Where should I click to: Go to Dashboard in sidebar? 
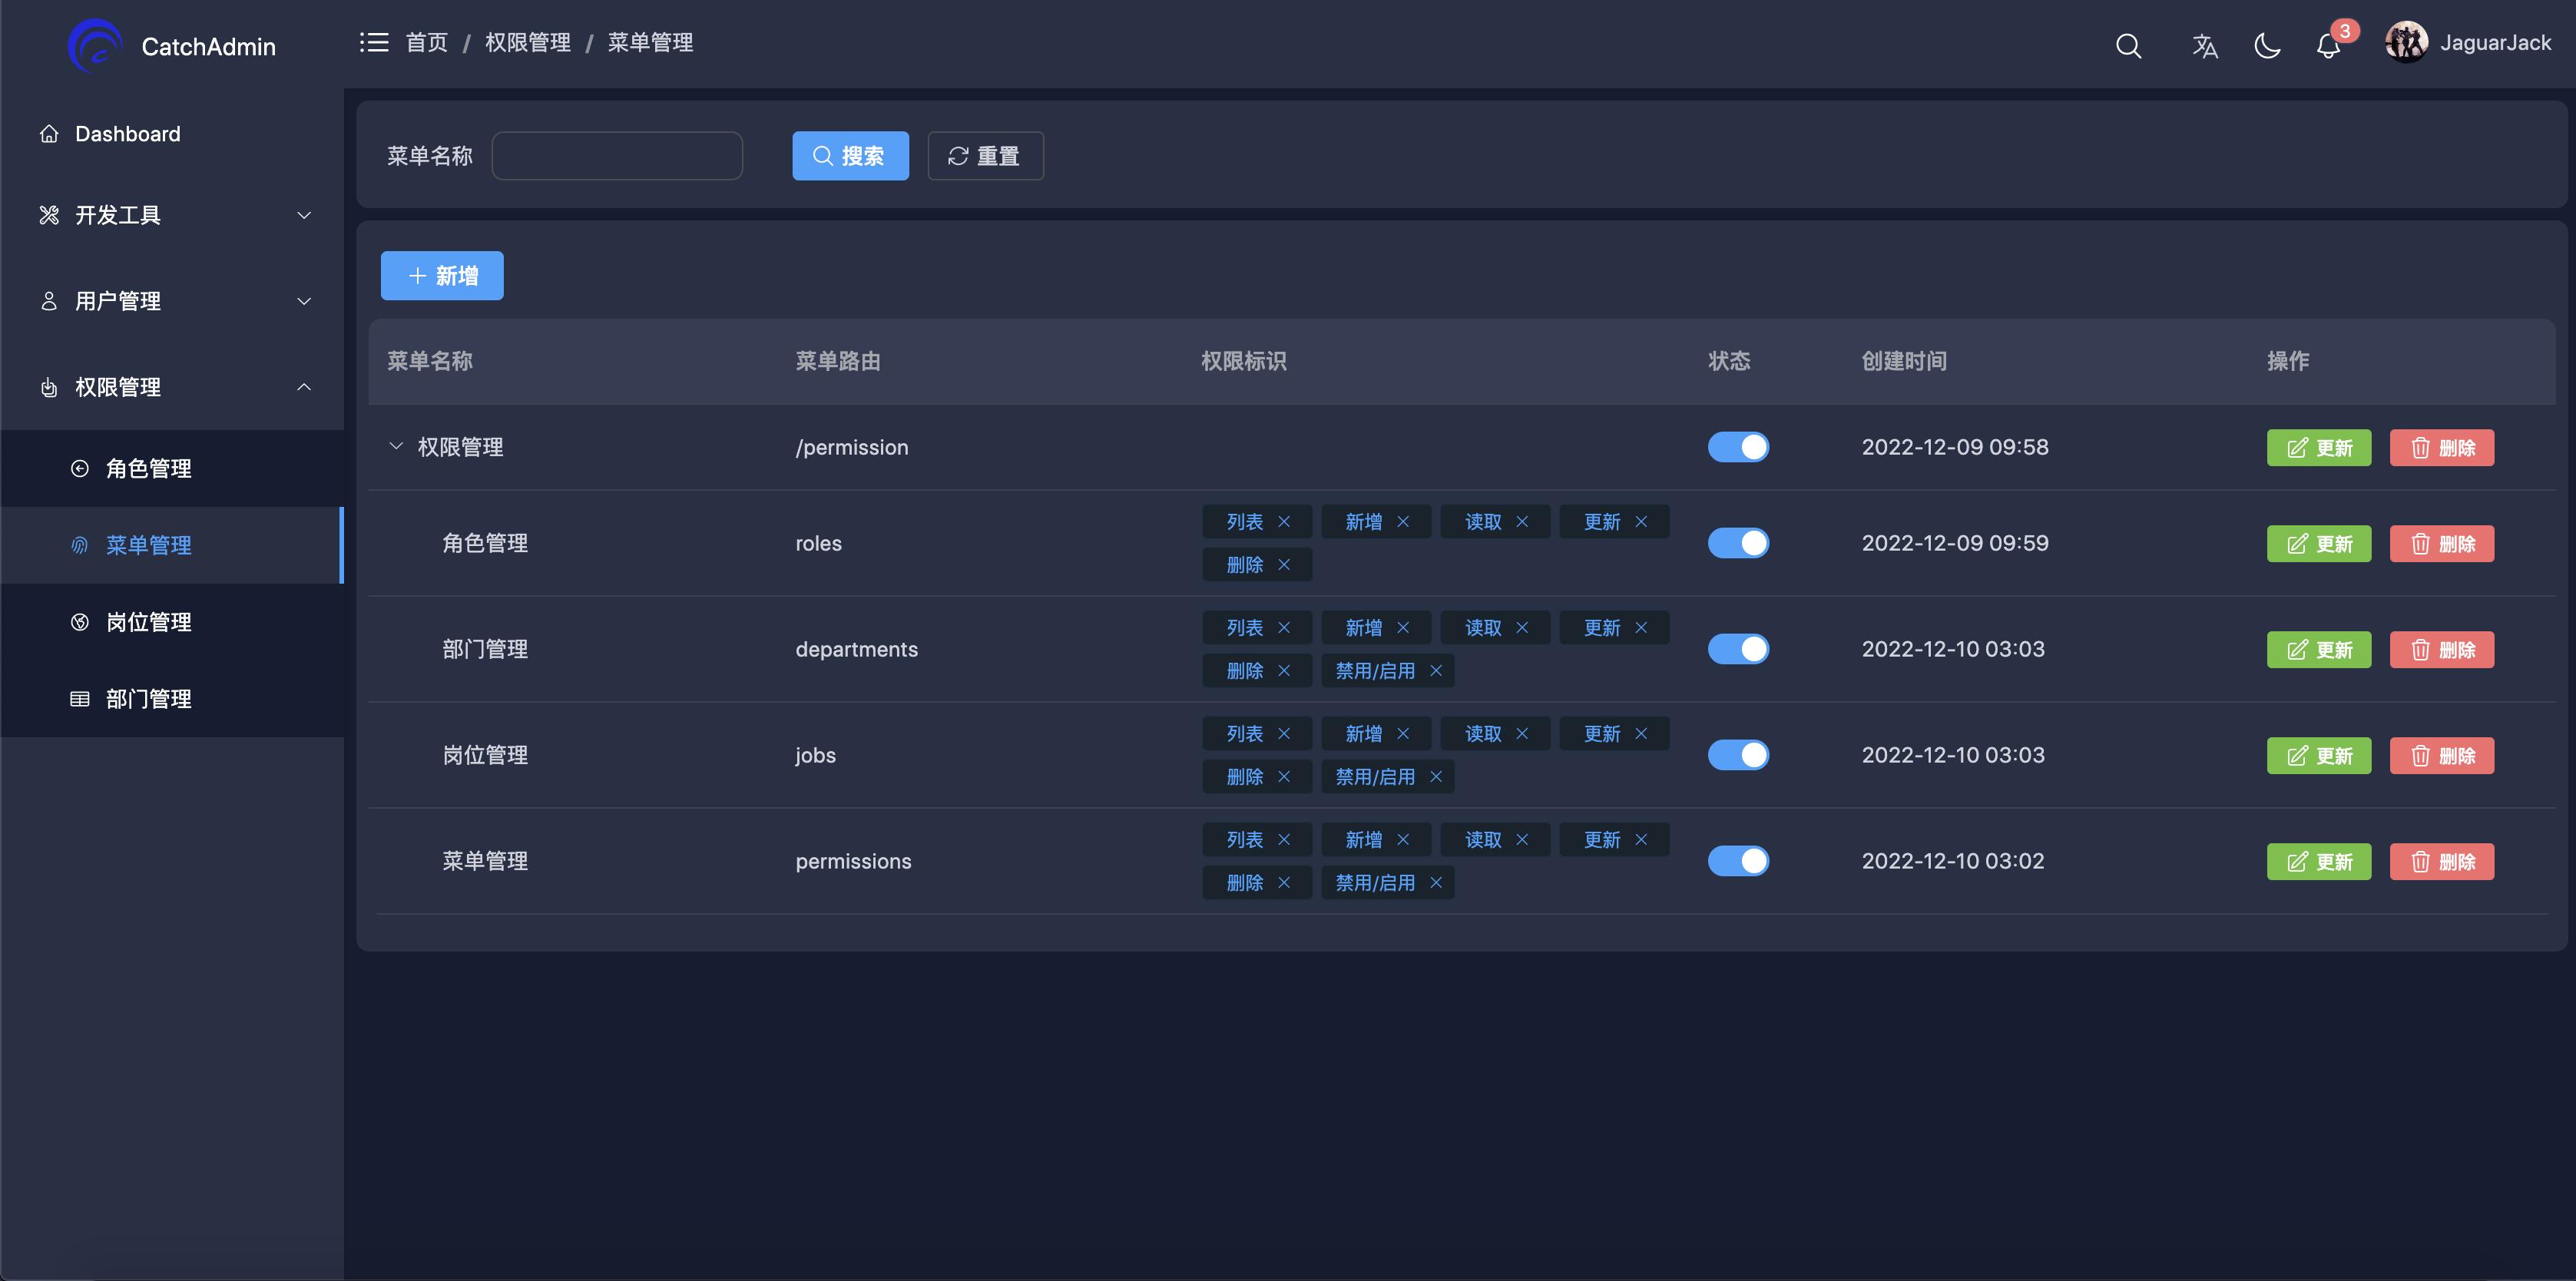tap(127, 134)
